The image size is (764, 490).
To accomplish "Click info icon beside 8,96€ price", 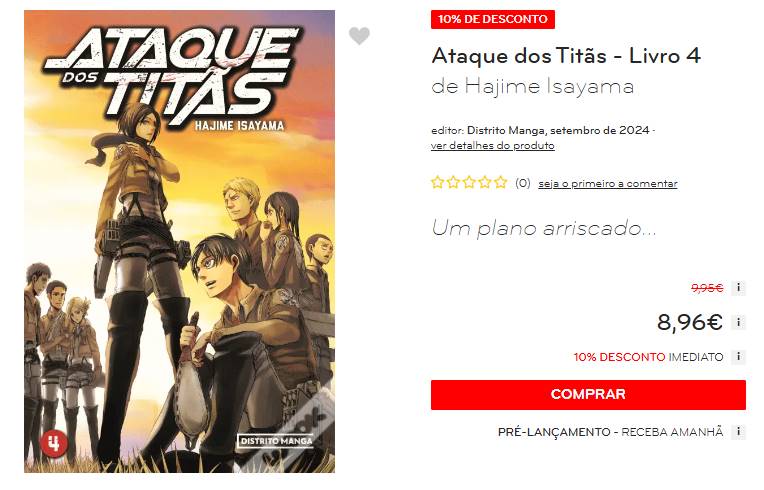I will coord(738,322).
